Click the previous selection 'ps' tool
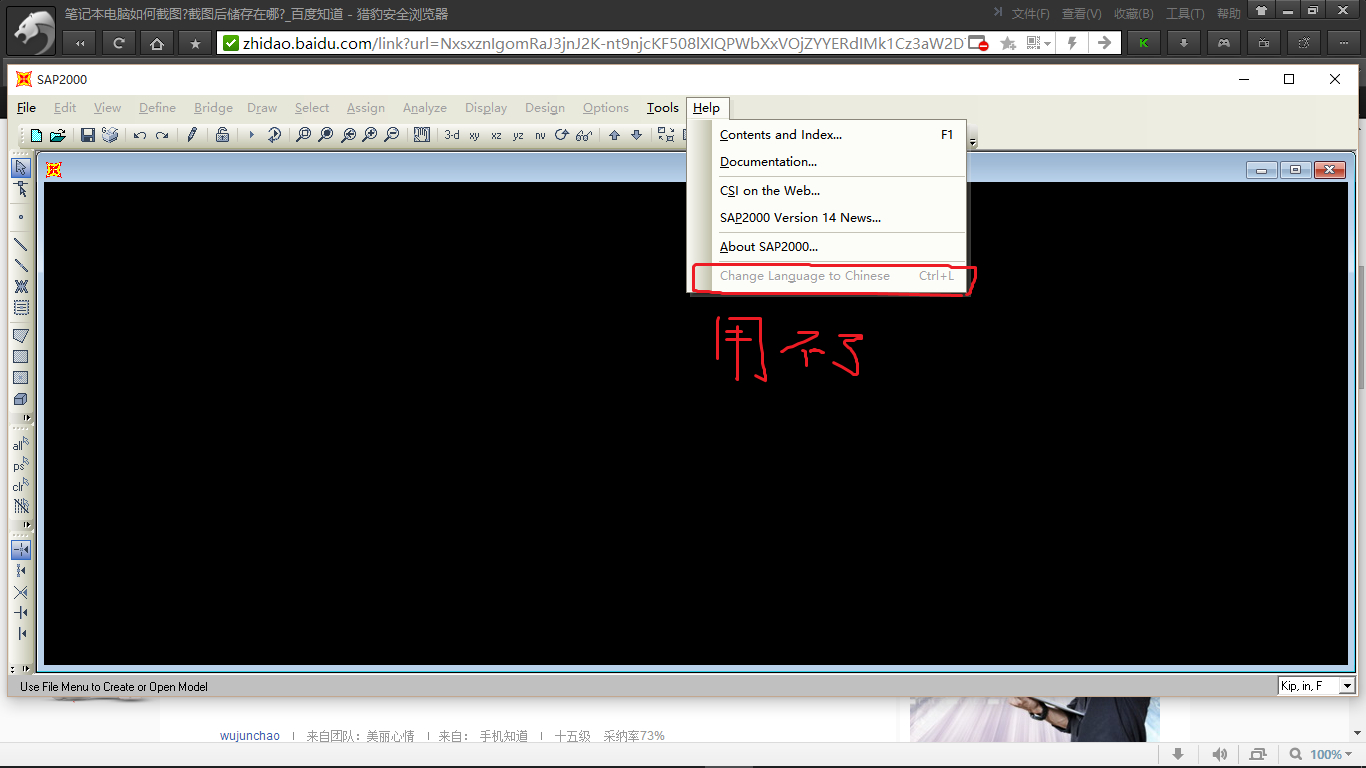This screenshot has height=768, width=1366. (x=21, y=465)
